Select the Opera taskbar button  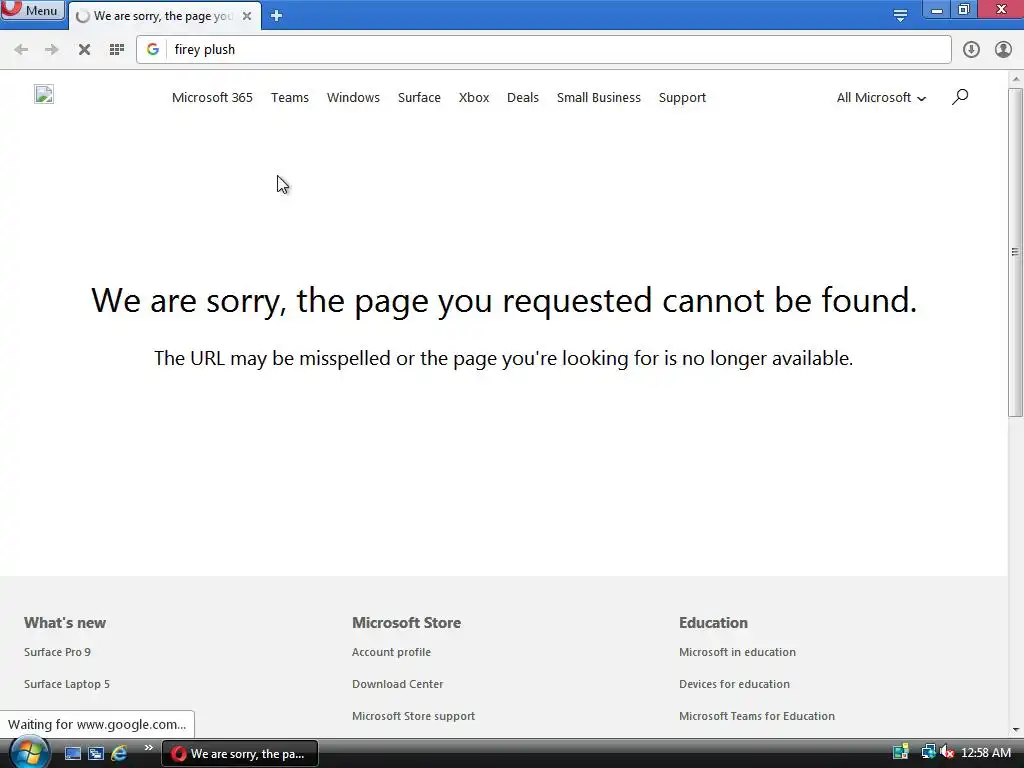[240, 754]
